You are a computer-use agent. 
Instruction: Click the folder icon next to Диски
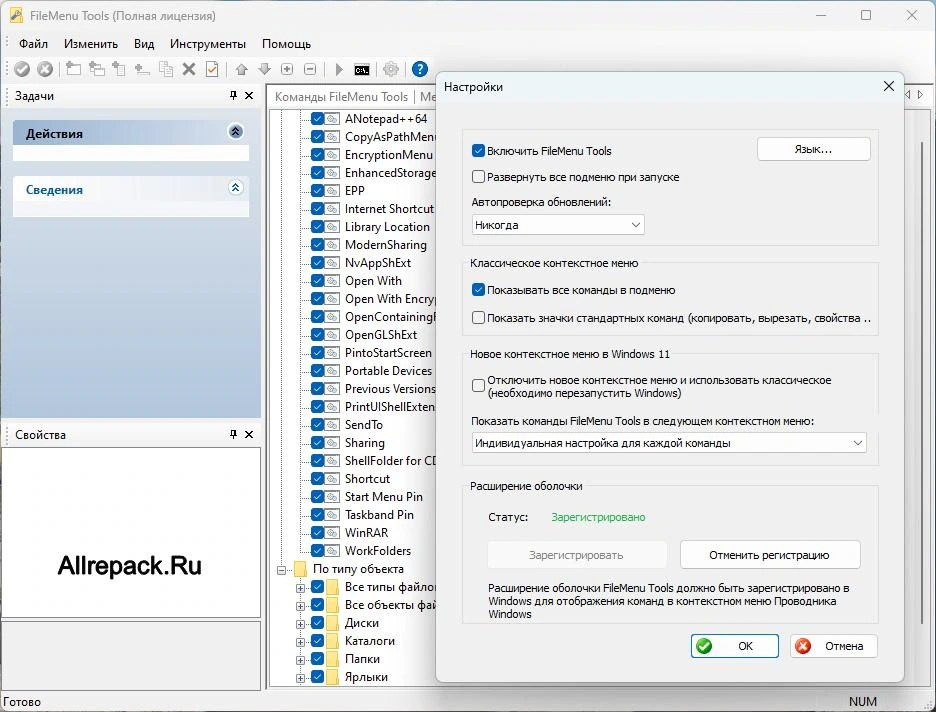click(332, 622)
